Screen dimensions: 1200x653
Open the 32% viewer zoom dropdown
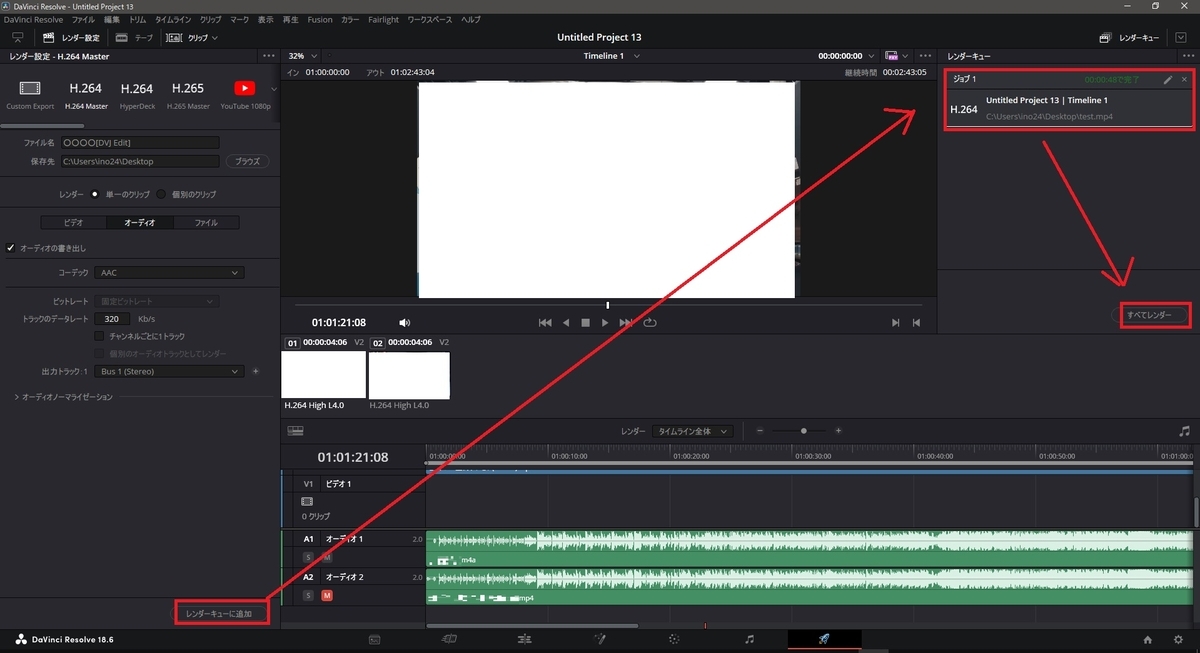pos(303,56)
